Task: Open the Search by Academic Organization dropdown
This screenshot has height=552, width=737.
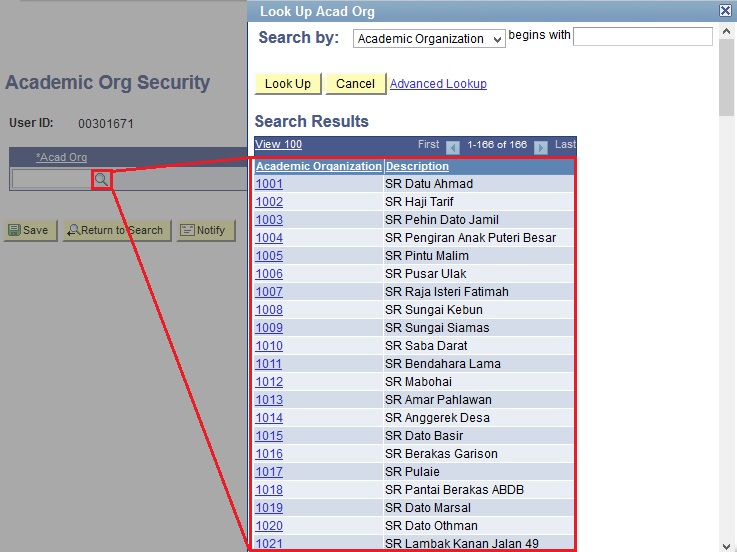Action: pos(429,39)
